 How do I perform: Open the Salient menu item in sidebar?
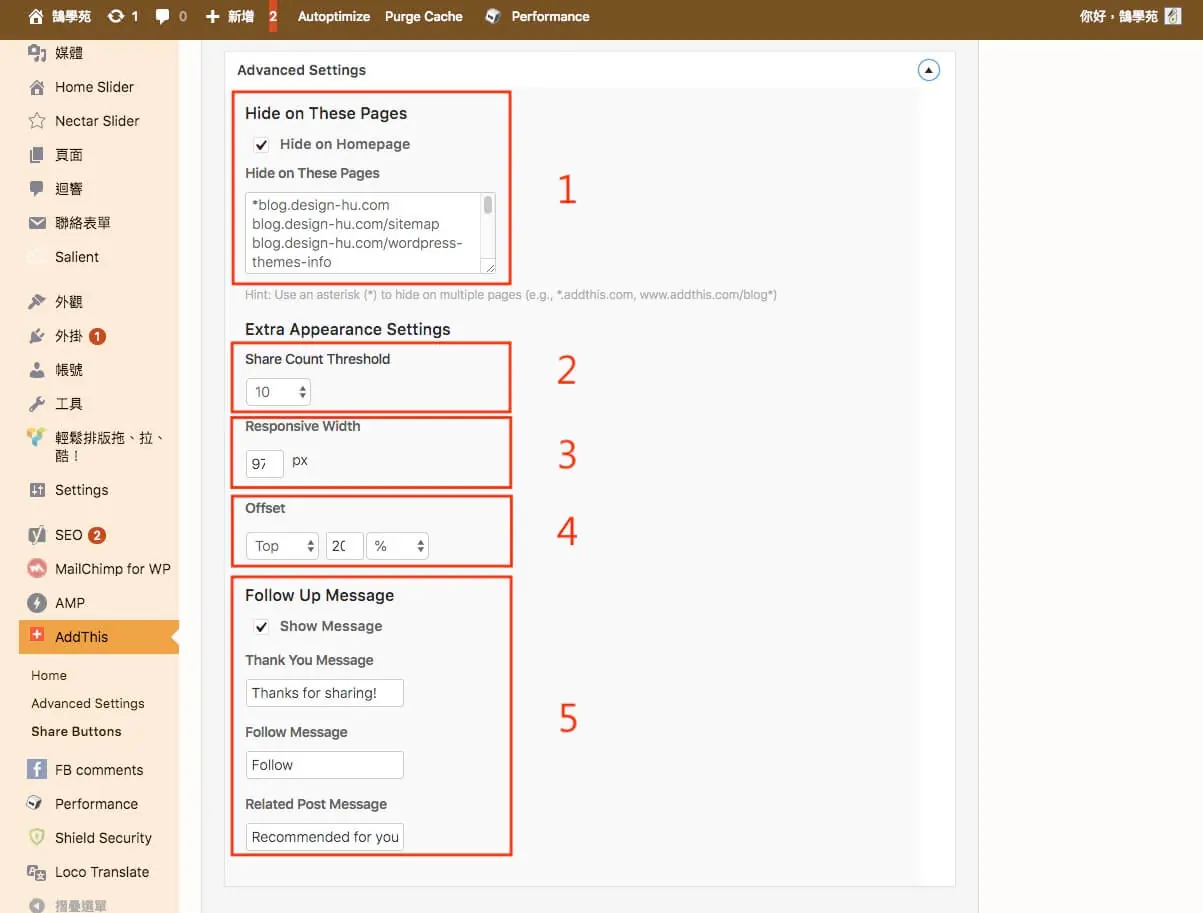click(x=77, y=257)
